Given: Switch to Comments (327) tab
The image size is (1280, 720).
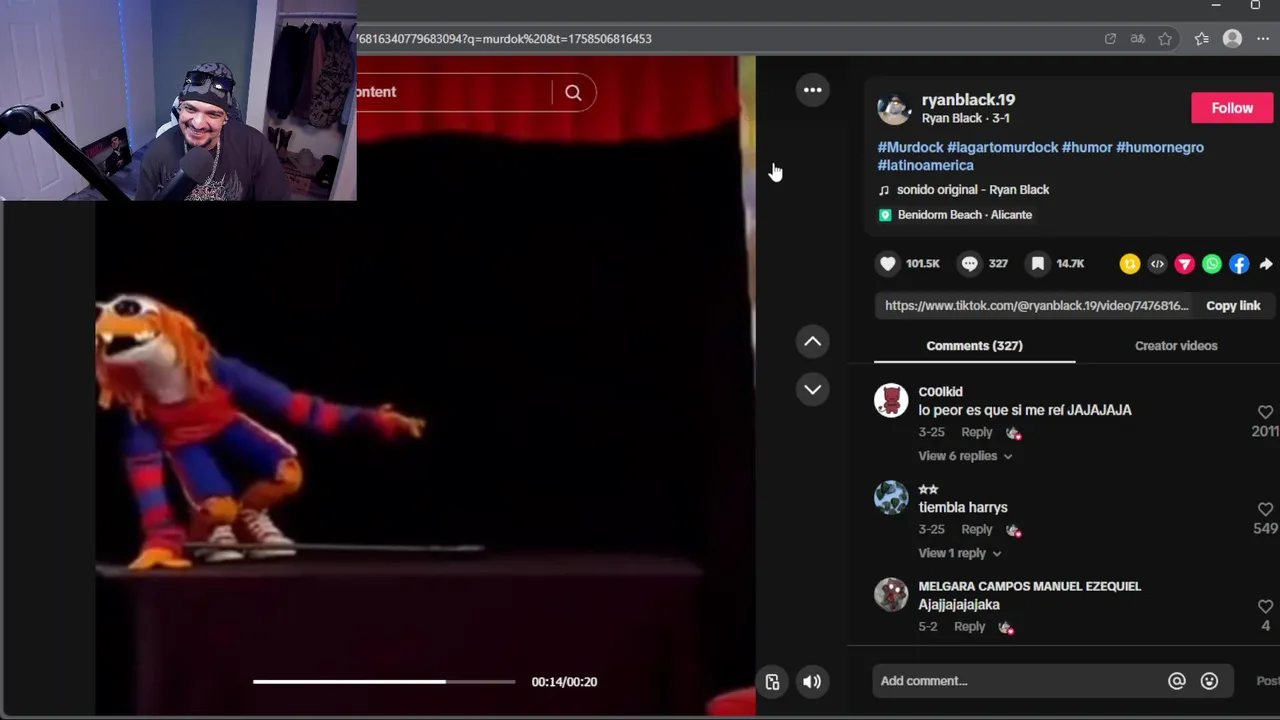Looking at the screenshot, I should (974, 346).
